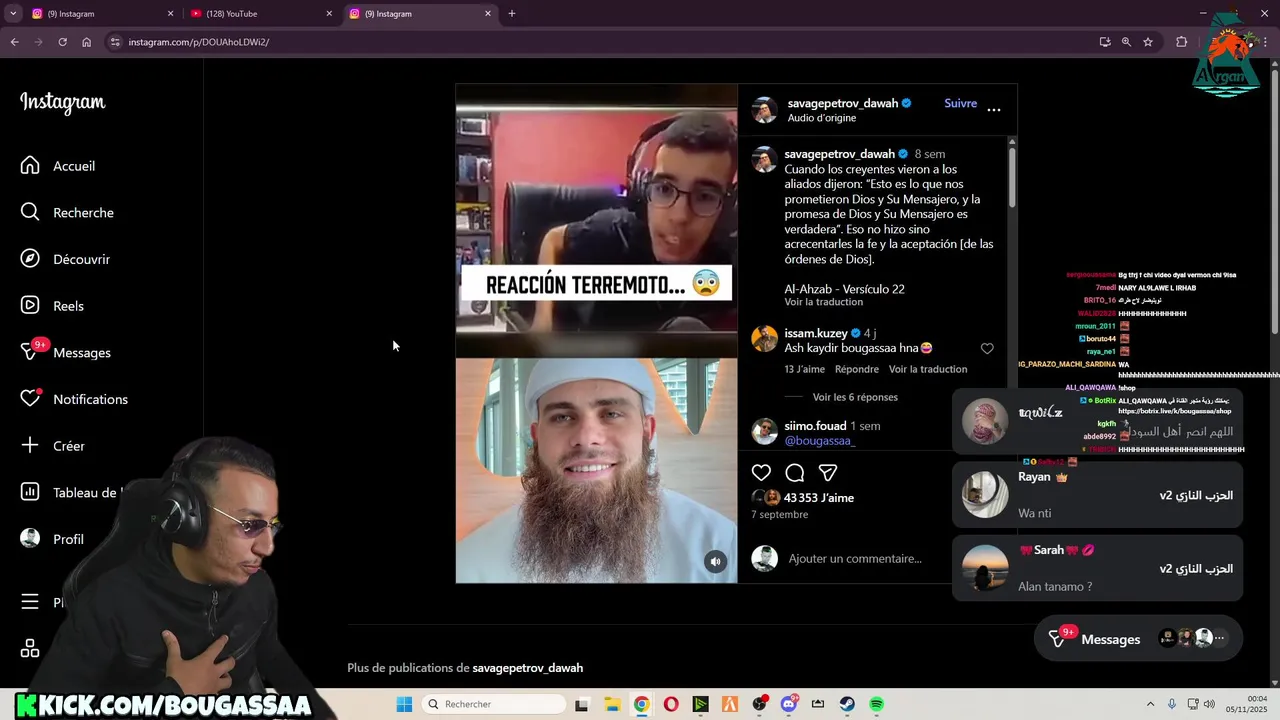
Task: Click the zoom magnifier icon in address bar
Action: tap(1126, 42)
